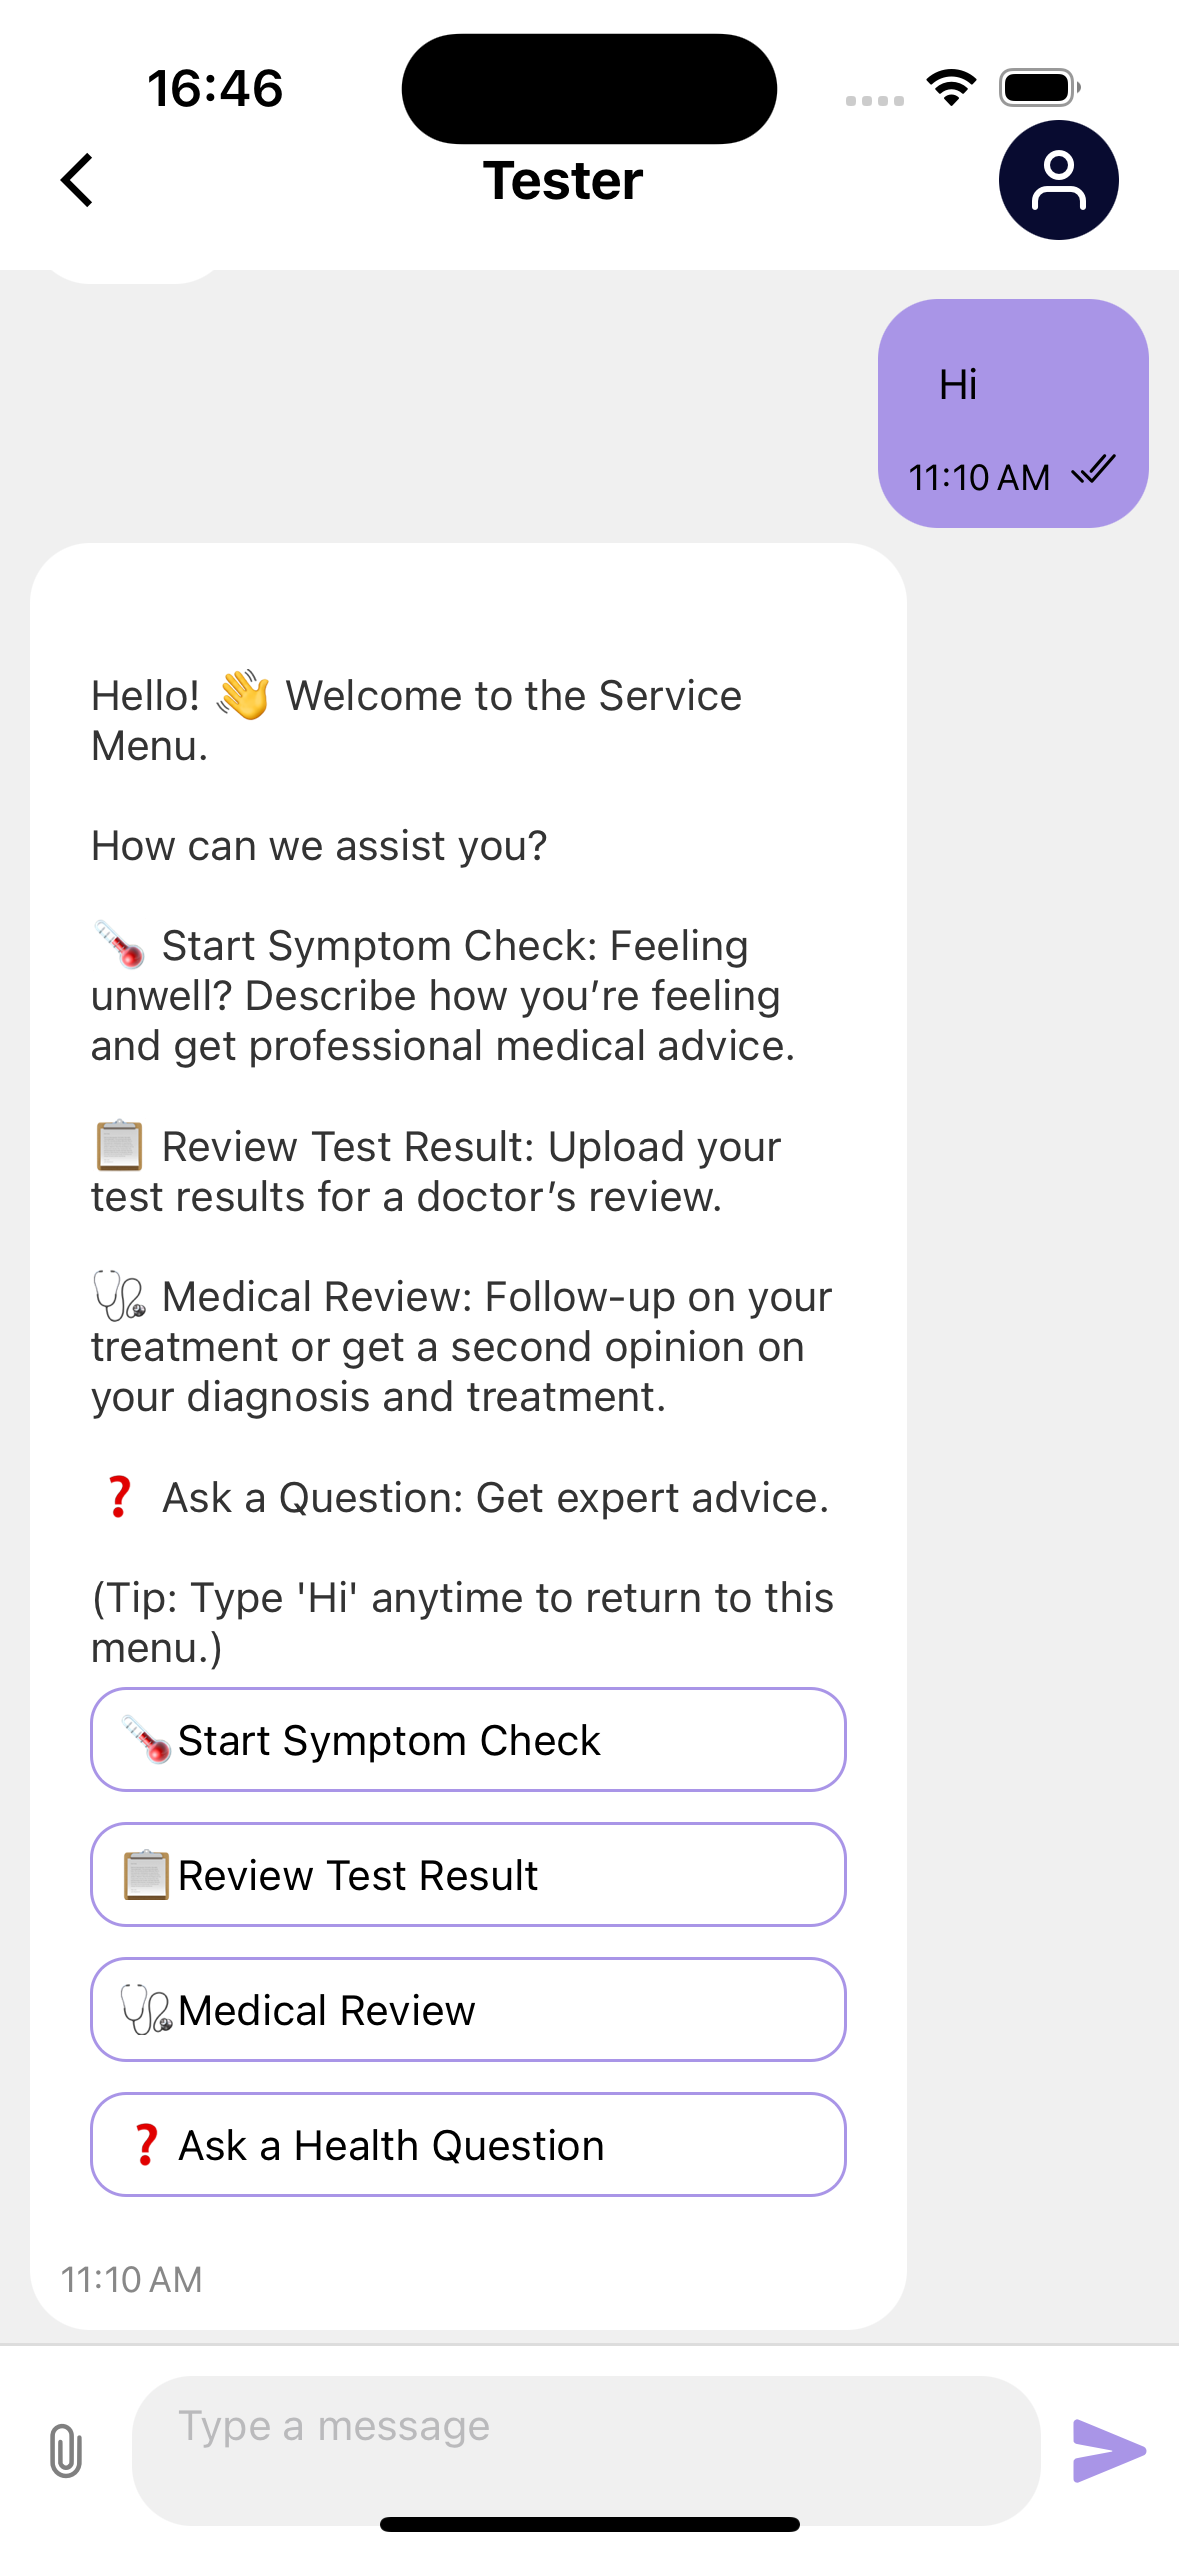The image size is (1179, 2556).
Task: Tap the Wi-Fi status icon
Action: click(x=951, y=88)
